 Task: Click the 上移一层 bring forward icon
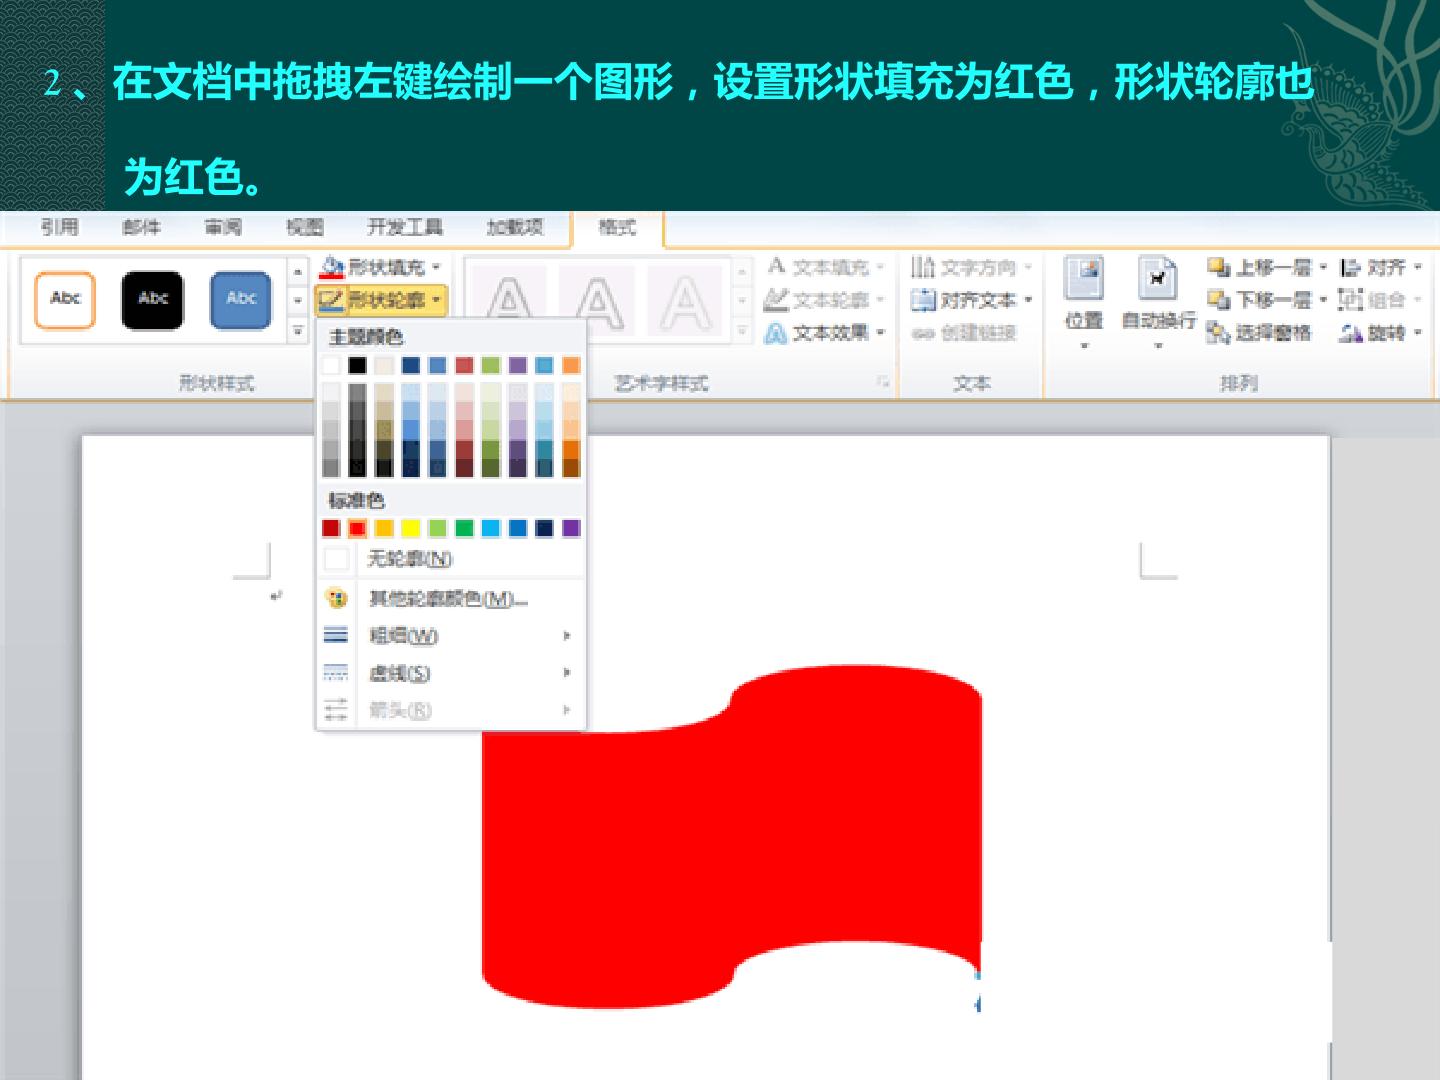(x=1217, y=267)
